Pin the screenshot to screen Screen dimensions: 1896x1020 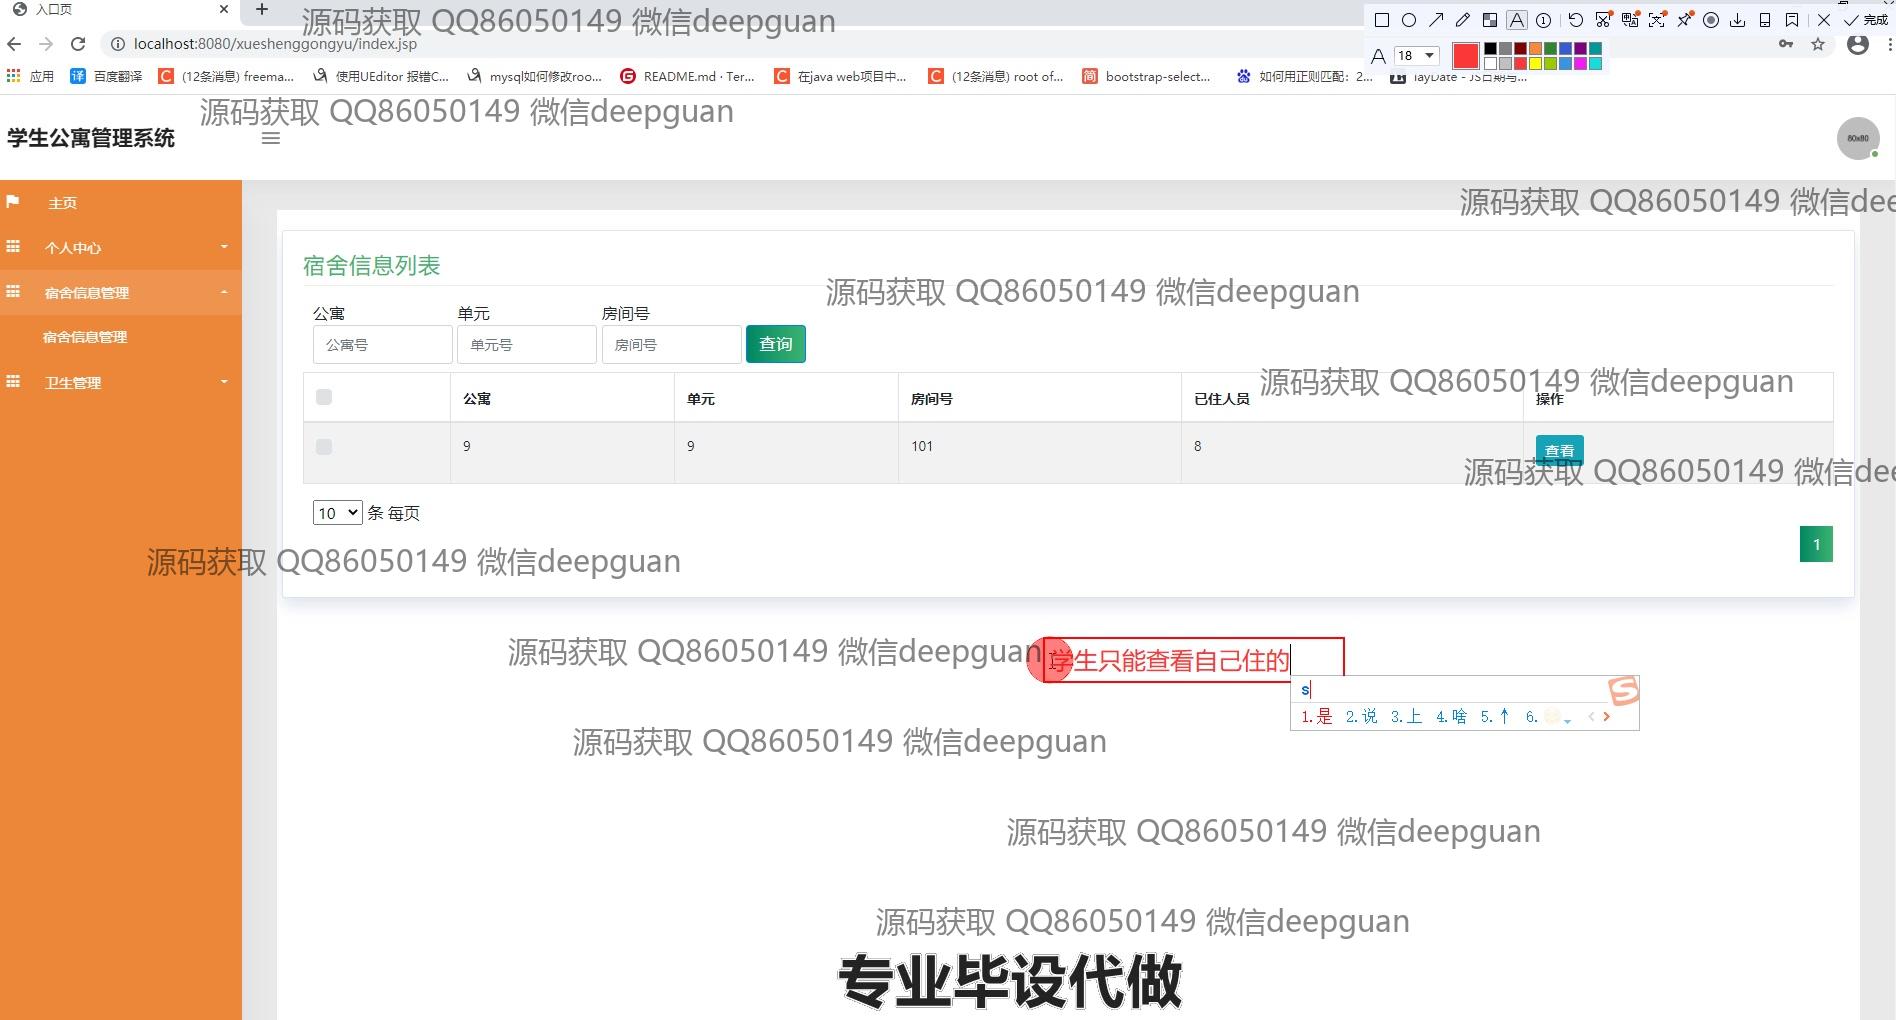click(1686, 20)
